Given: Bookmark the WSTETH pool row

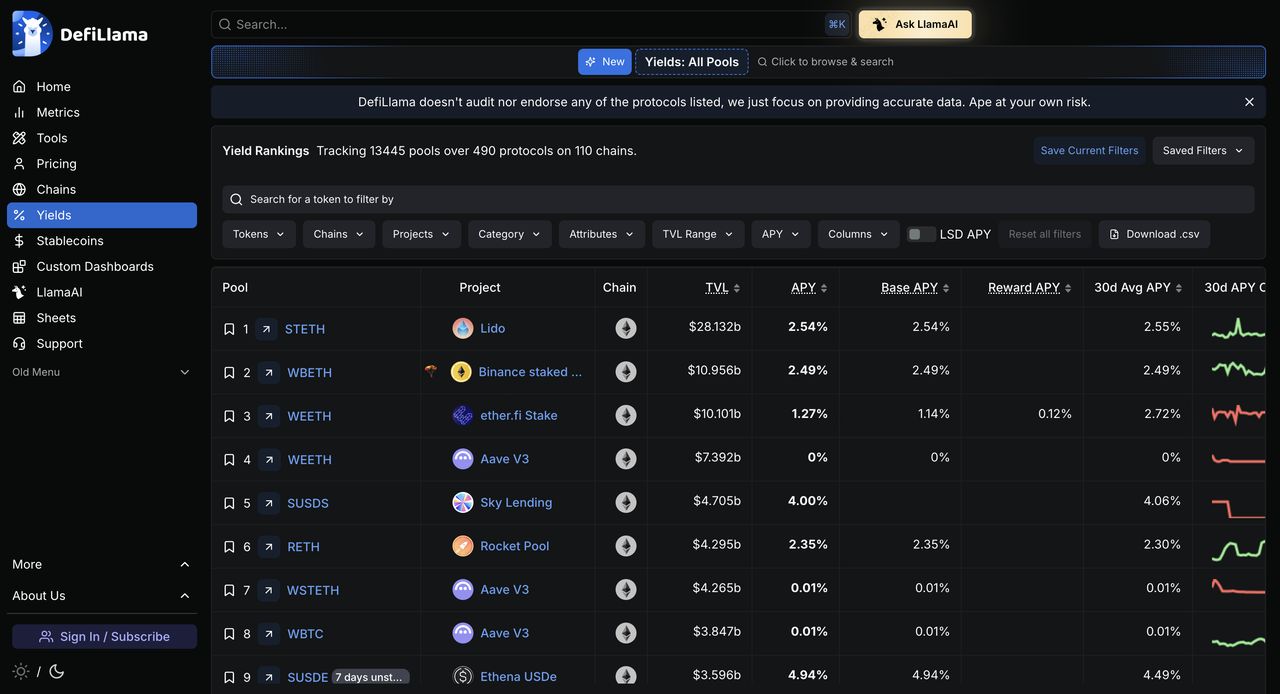Looking at the screenshot, I should coord(229,590).
